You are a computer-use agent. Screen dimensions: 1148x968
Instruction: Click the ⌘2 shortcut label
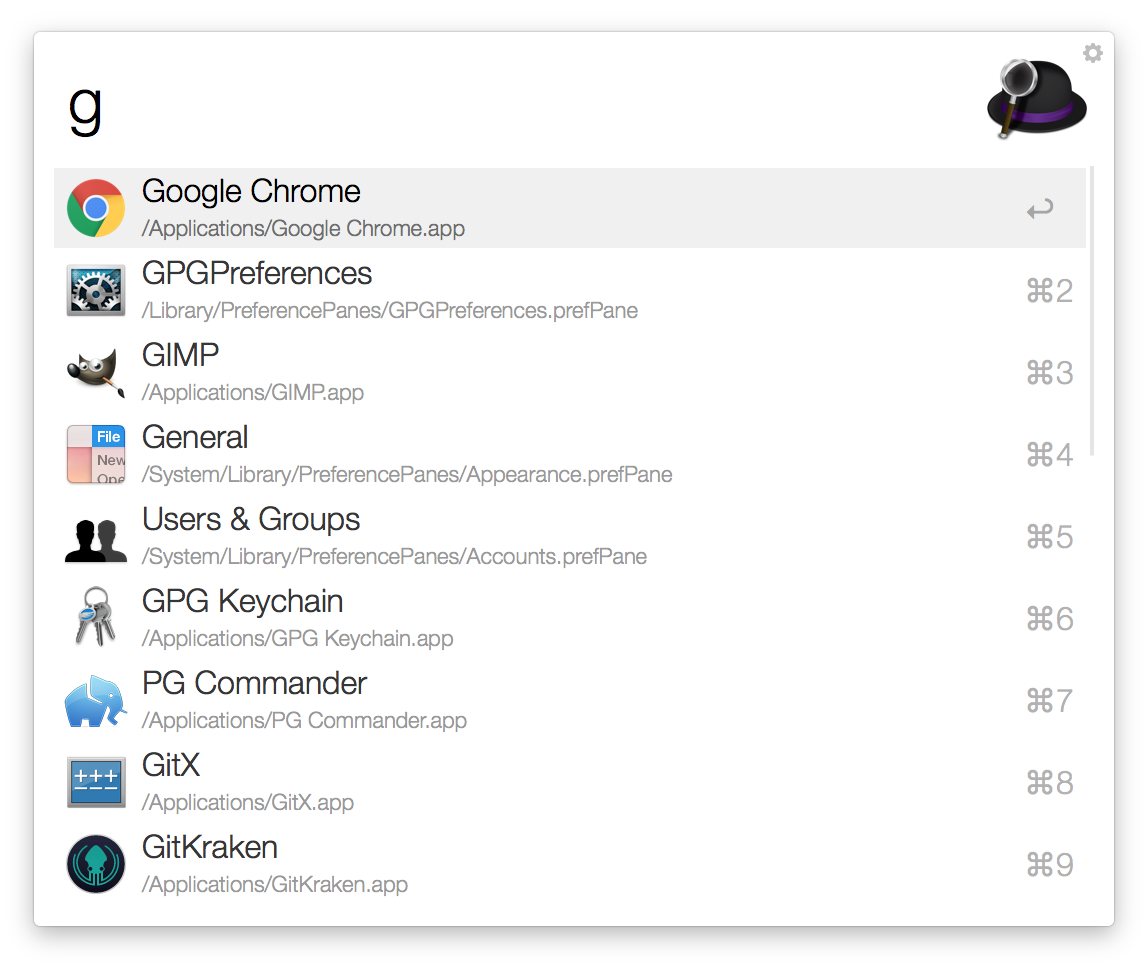(x=1049, y=291)
